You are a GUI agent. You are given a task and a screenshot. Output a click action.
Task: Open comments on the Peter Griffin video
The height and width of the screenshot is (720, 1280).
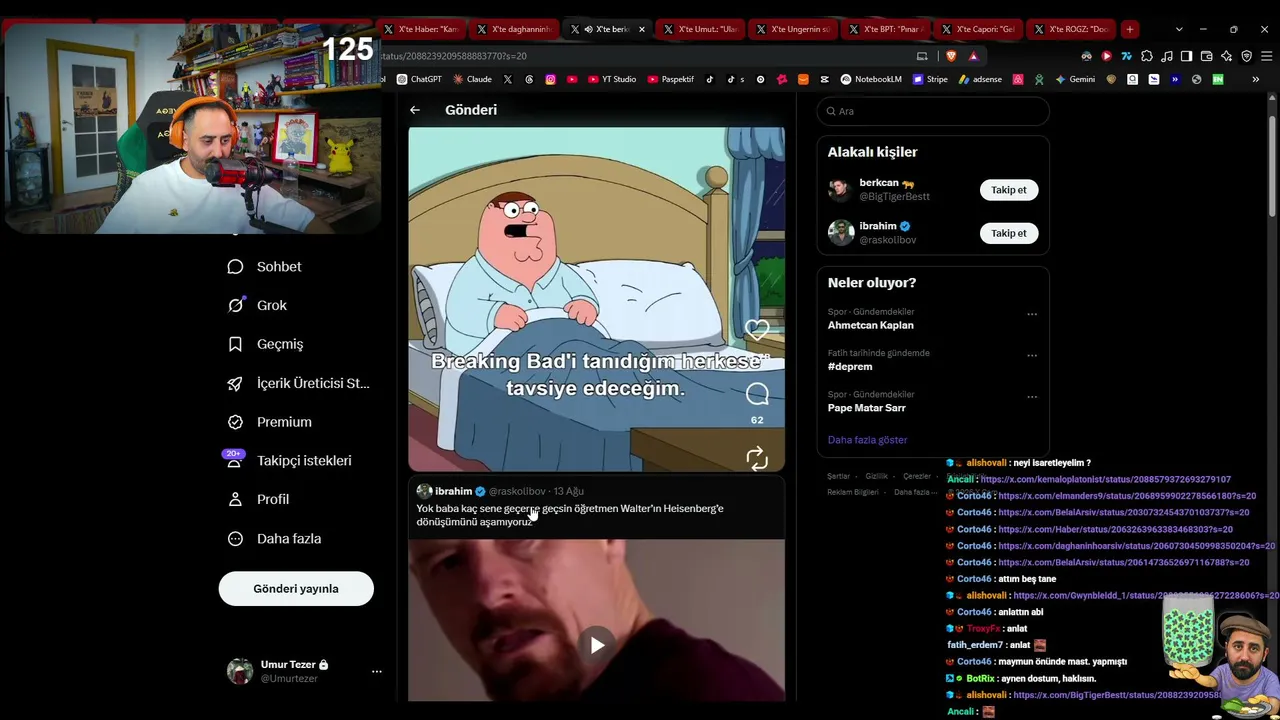pyautogui.click(x=757, y=394)
